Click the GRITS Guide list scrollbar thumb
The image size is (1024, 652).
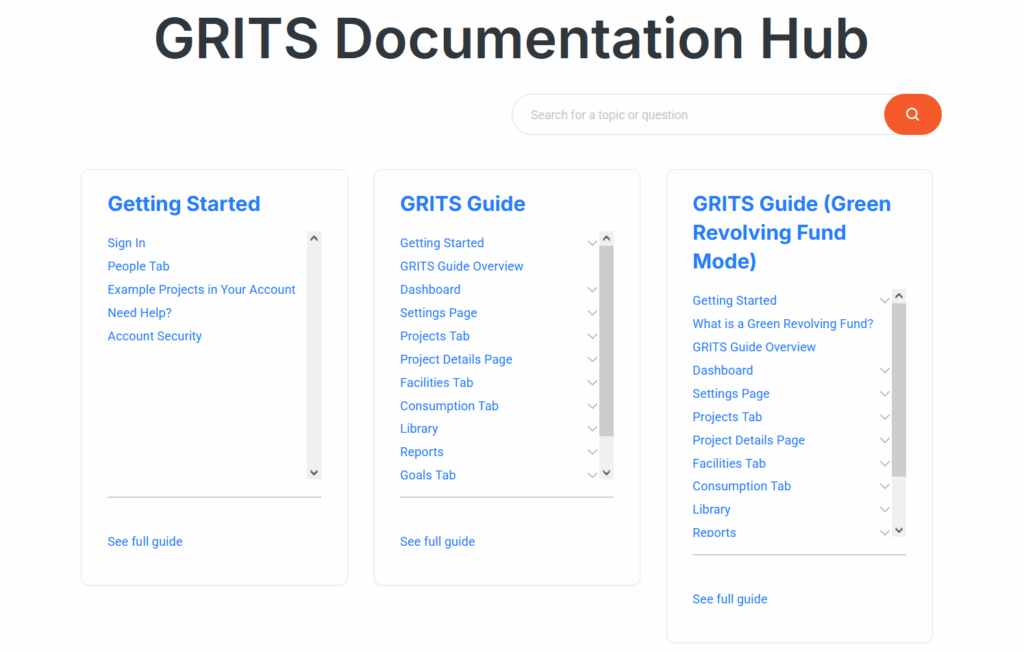click(x=607, y=340)
